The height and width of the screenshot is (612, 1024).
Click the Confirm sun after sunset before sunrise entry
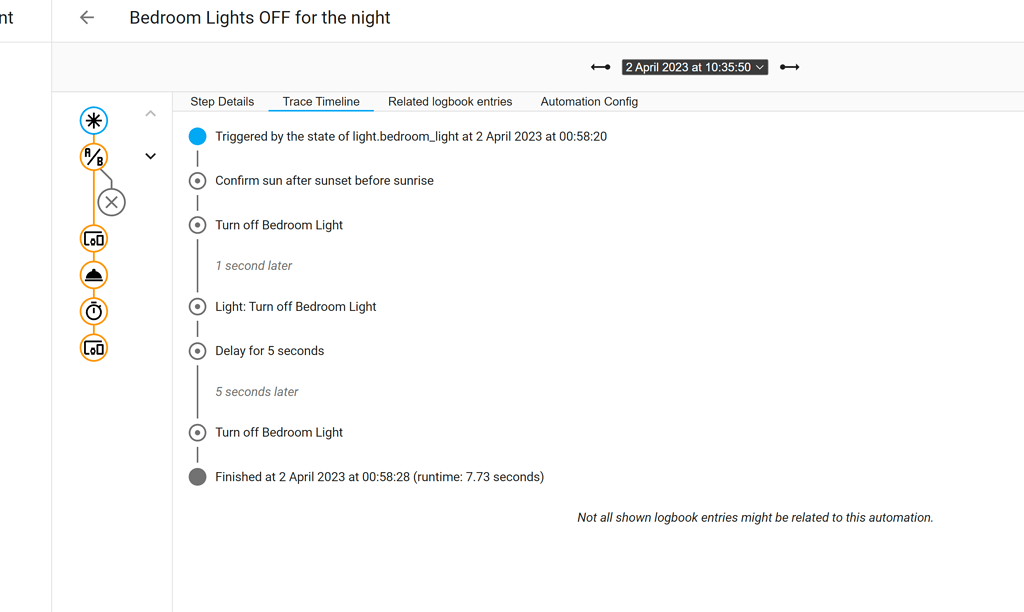point(324,180)
